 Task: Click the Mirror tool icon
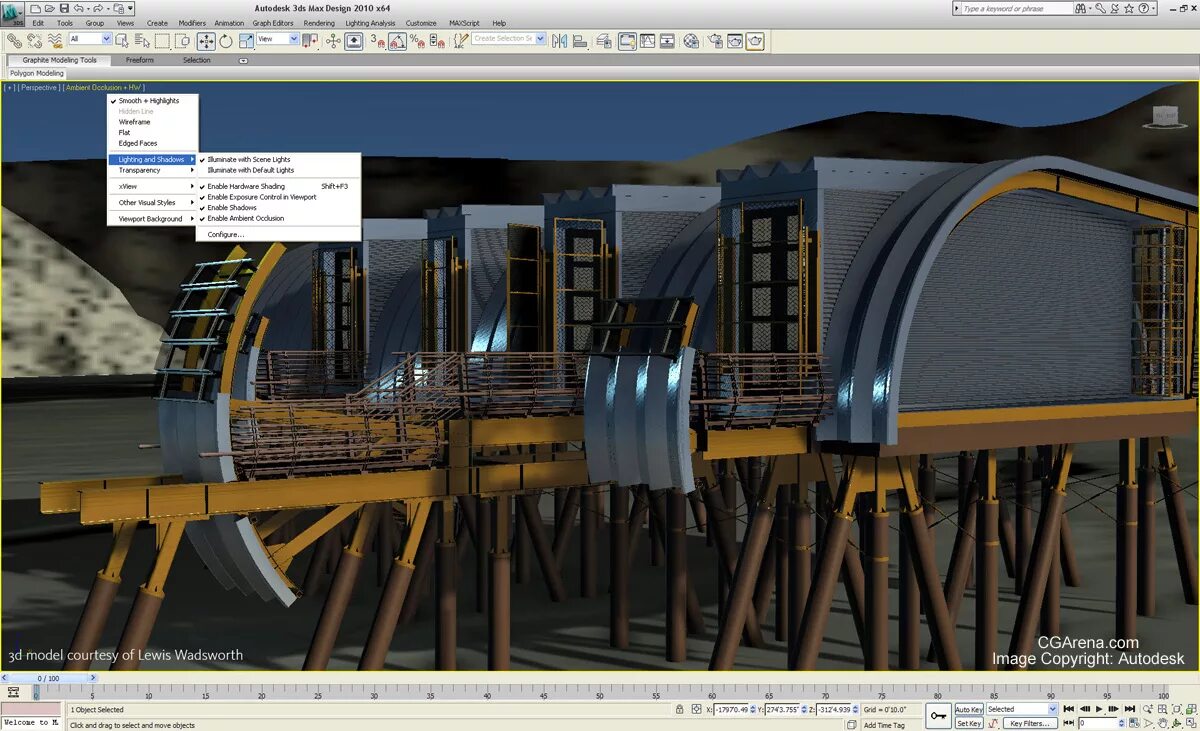[559, 41]
